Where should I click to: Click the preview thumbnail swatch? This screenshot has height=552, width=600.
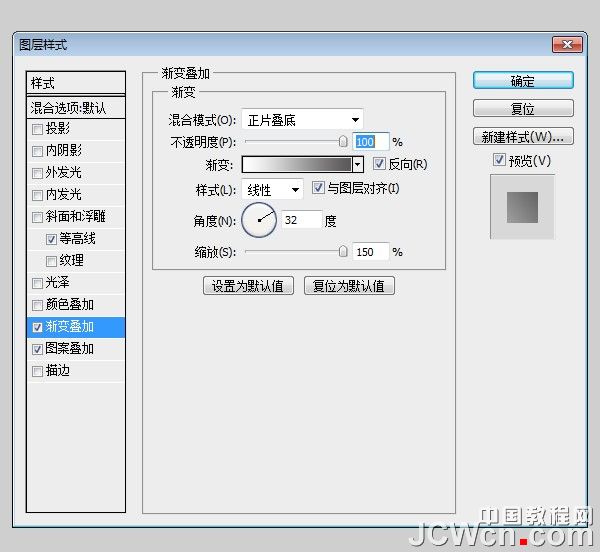[521, 207]
